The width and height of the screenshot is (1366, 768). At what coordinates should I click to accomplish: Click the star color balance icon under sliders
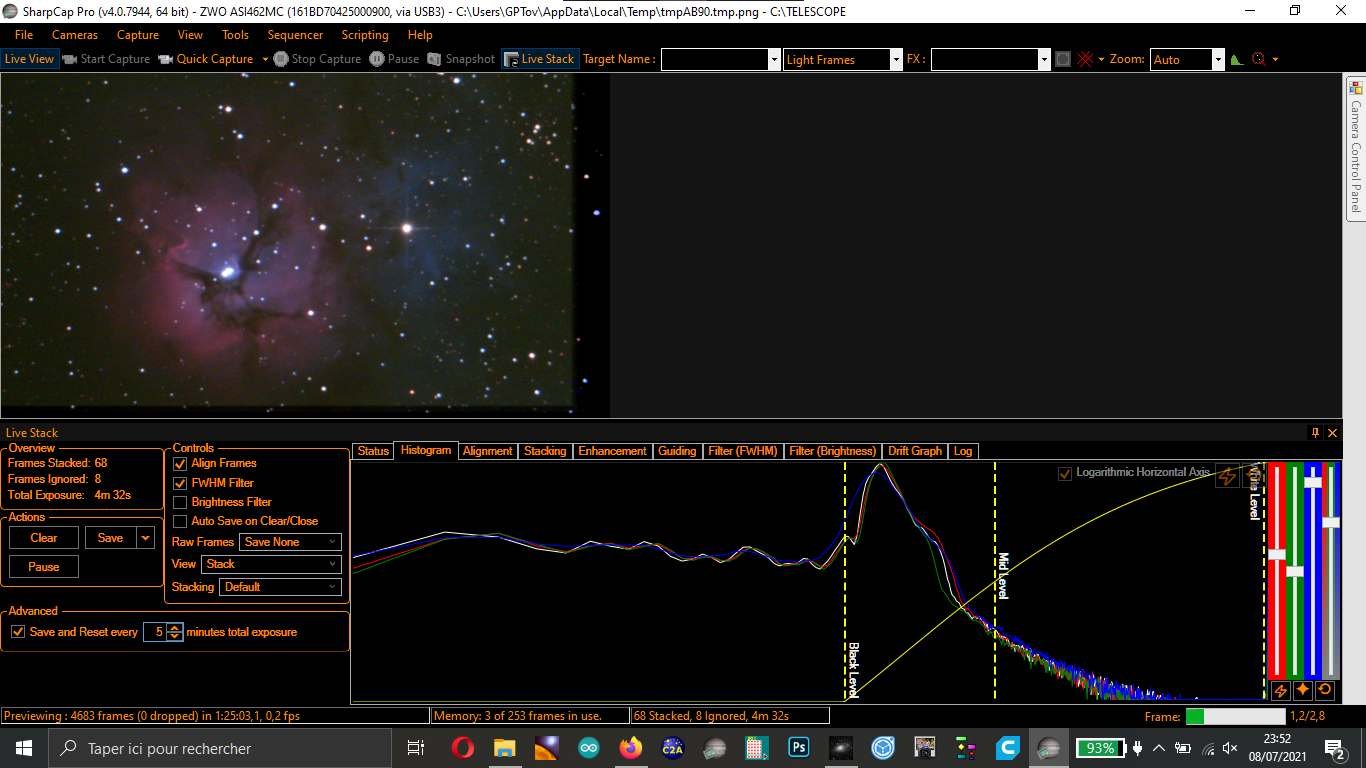pyautogui.click(x=1302, y=690)
